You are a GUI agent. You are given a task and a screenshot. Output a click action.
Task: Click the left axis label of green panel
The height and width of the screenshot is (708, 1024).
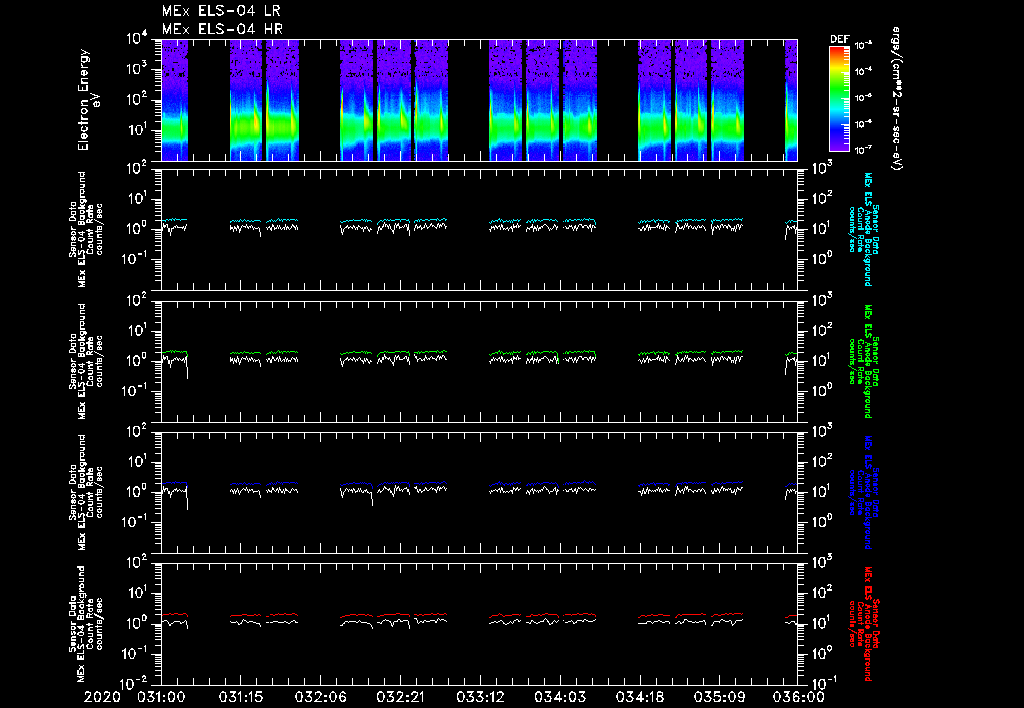coord(86,361)
